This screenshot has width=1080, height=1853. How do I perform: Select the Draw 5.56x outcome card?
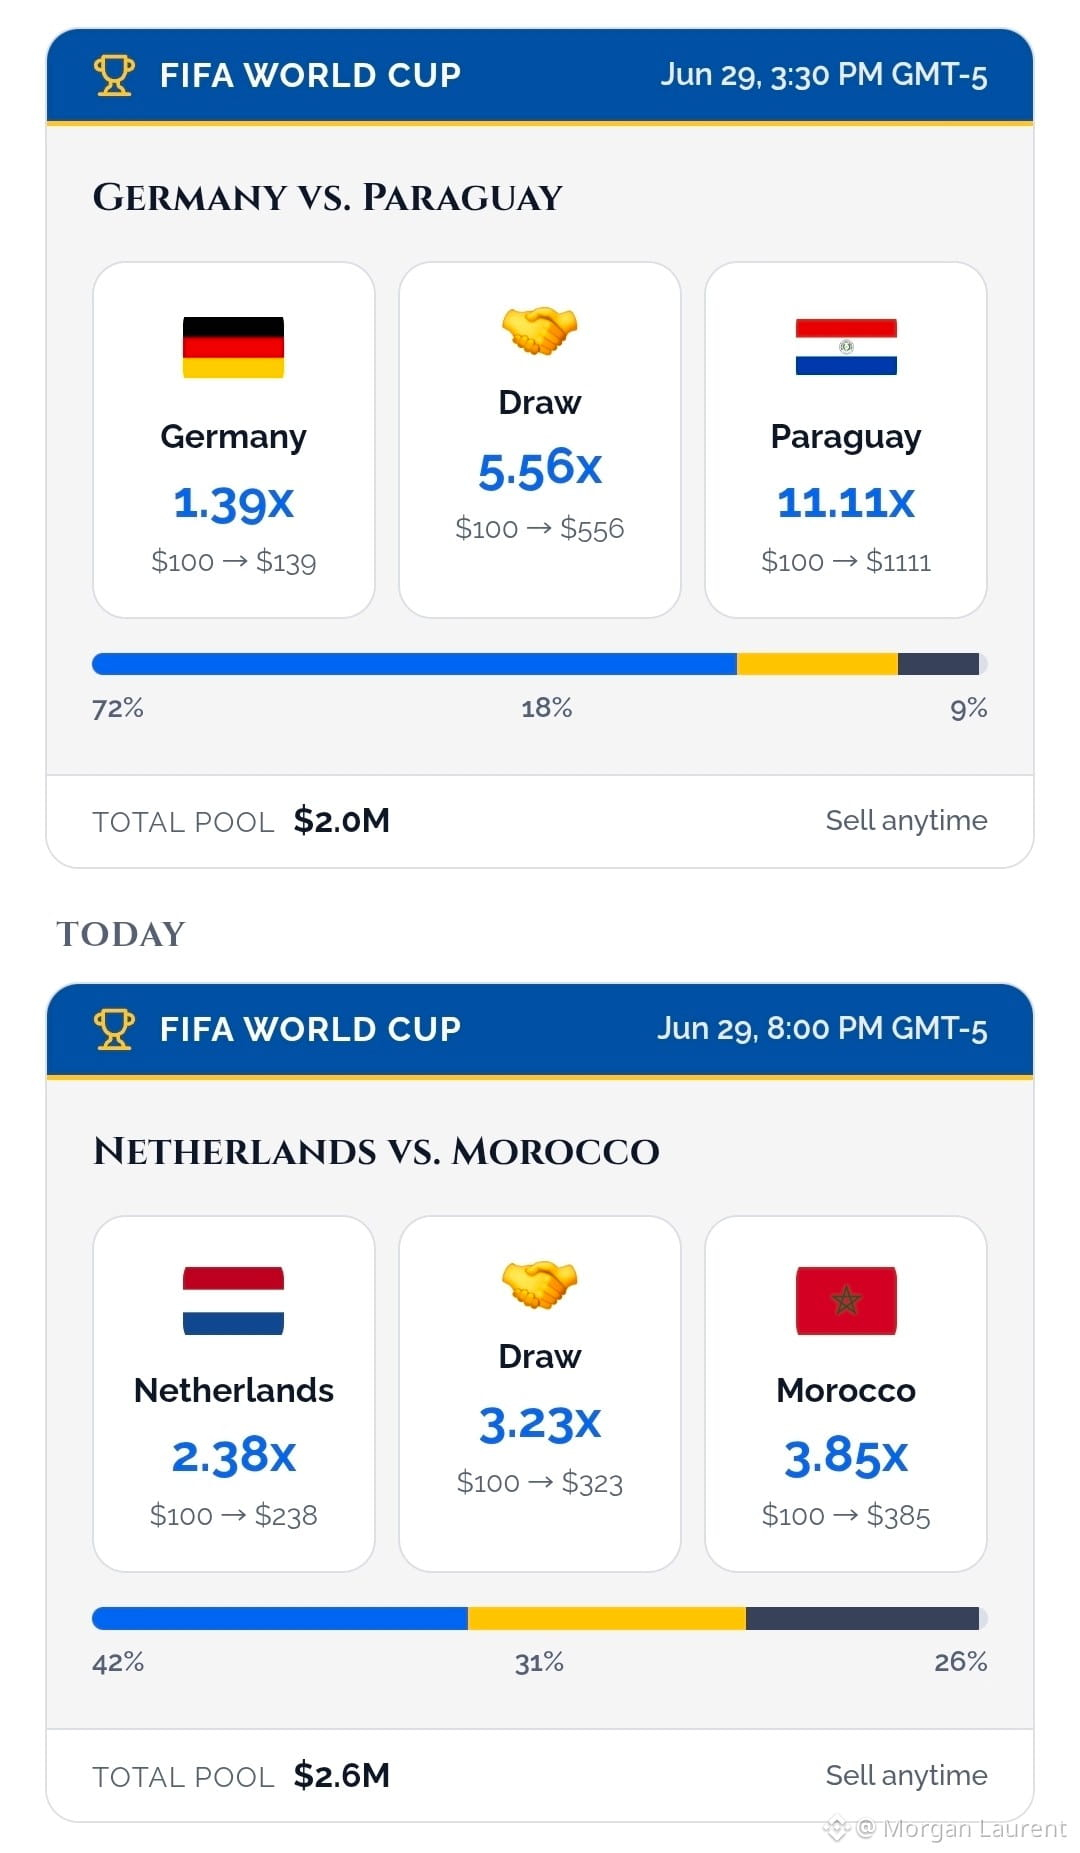point(540,440)
